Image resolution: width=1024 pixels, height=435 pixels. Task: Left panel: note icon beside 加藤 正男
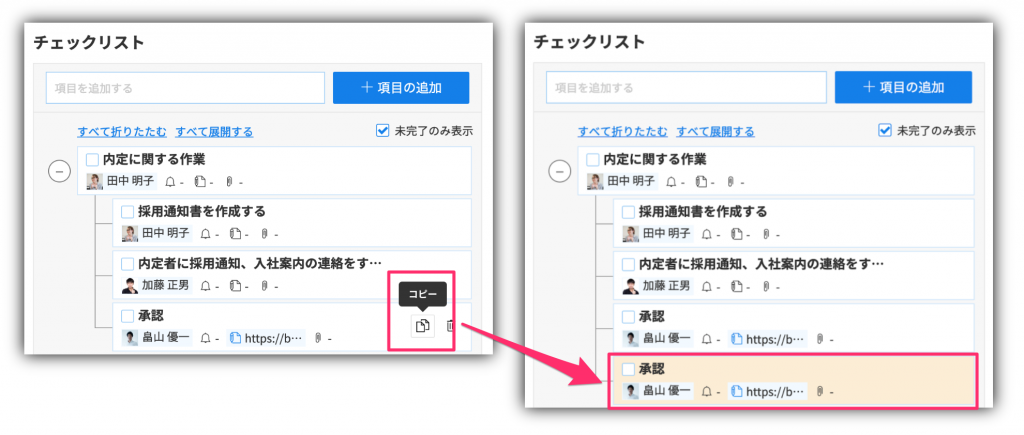[235, 286]
